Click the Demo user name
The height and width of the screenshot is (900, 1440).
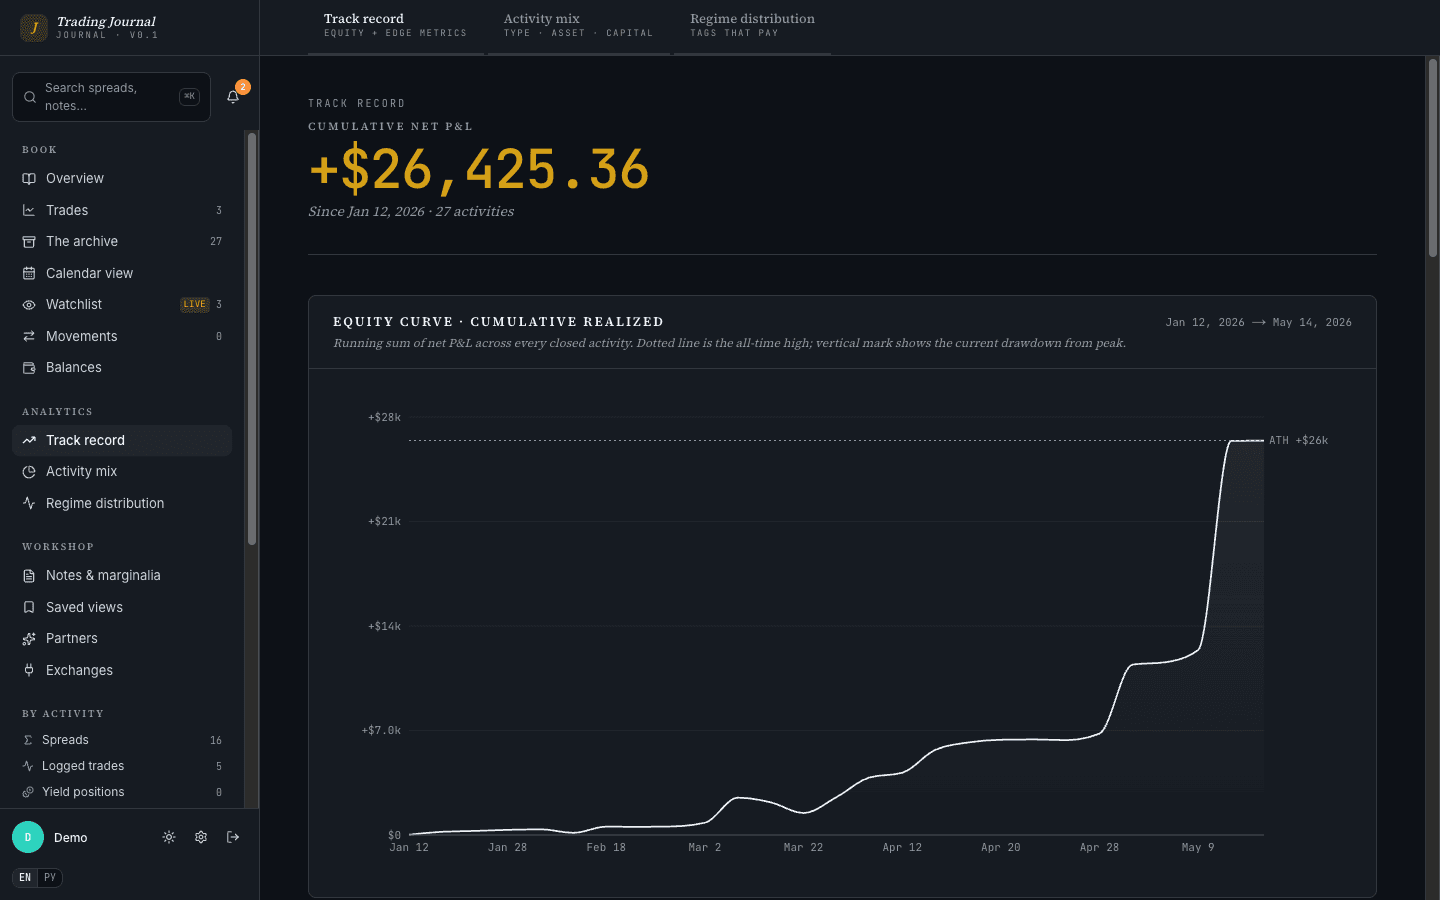point(71,838)
